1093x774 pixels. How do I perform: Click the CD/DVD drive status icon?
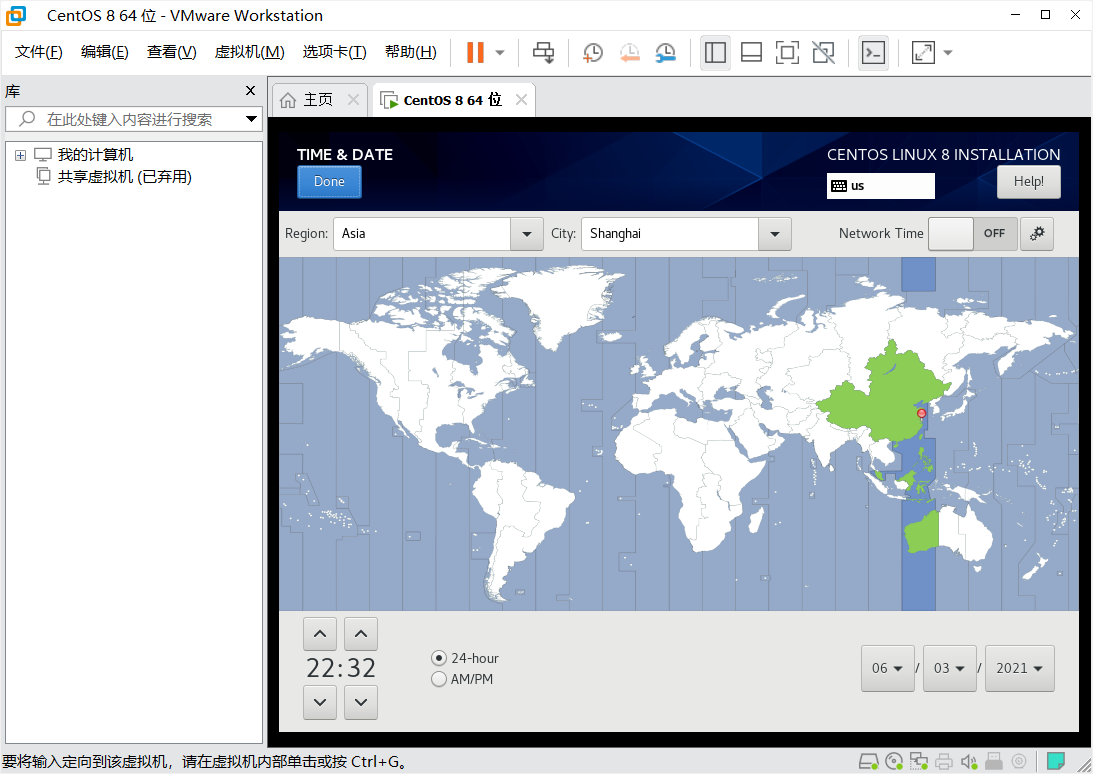pyautogui.click(x=894, y=761)
